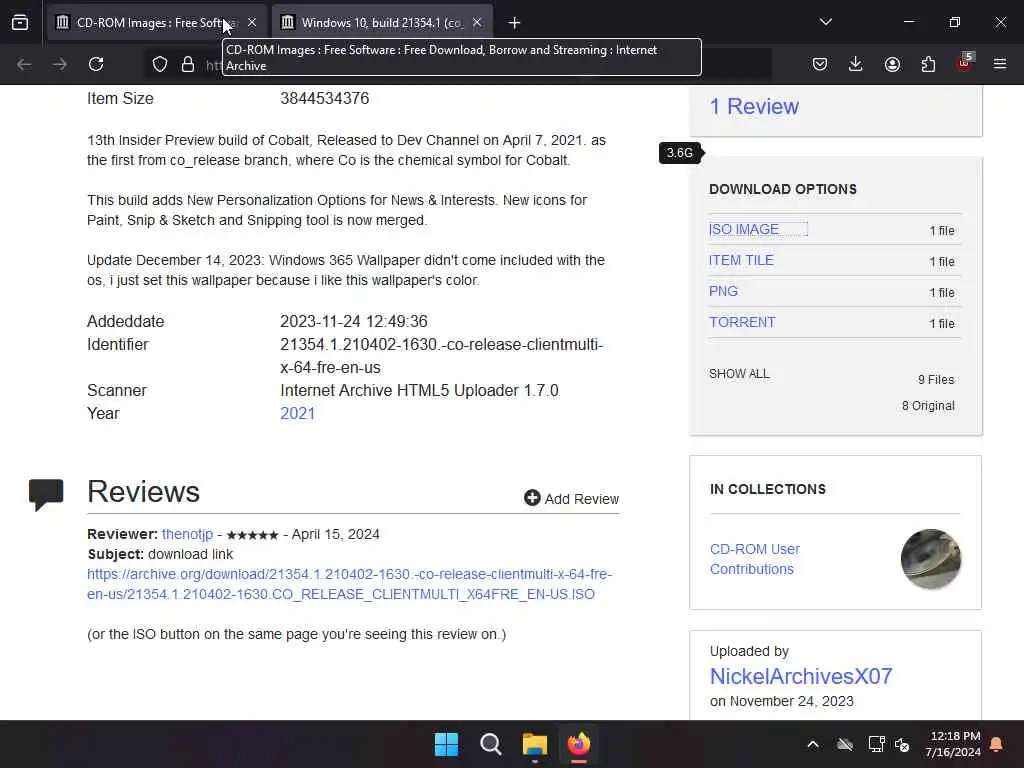View site security padlock info
The height and width of the screenshot is (768, 1024).
[188, 64]
